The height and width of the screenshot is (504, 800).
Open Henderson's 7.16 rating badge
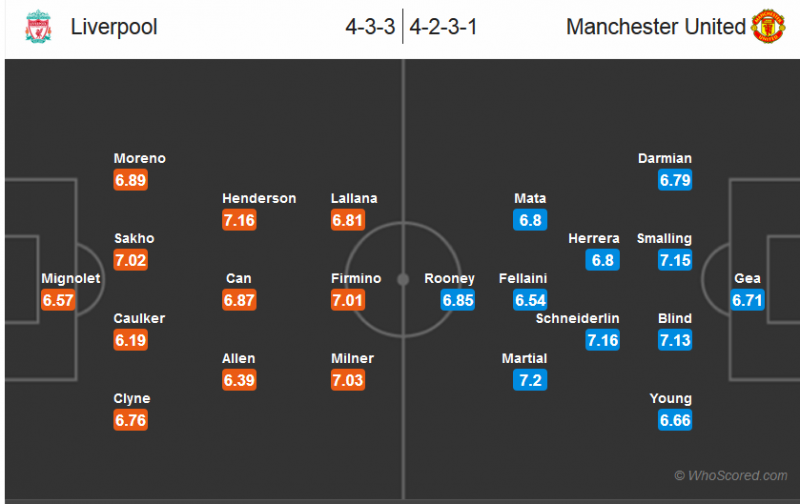[240, 220]
